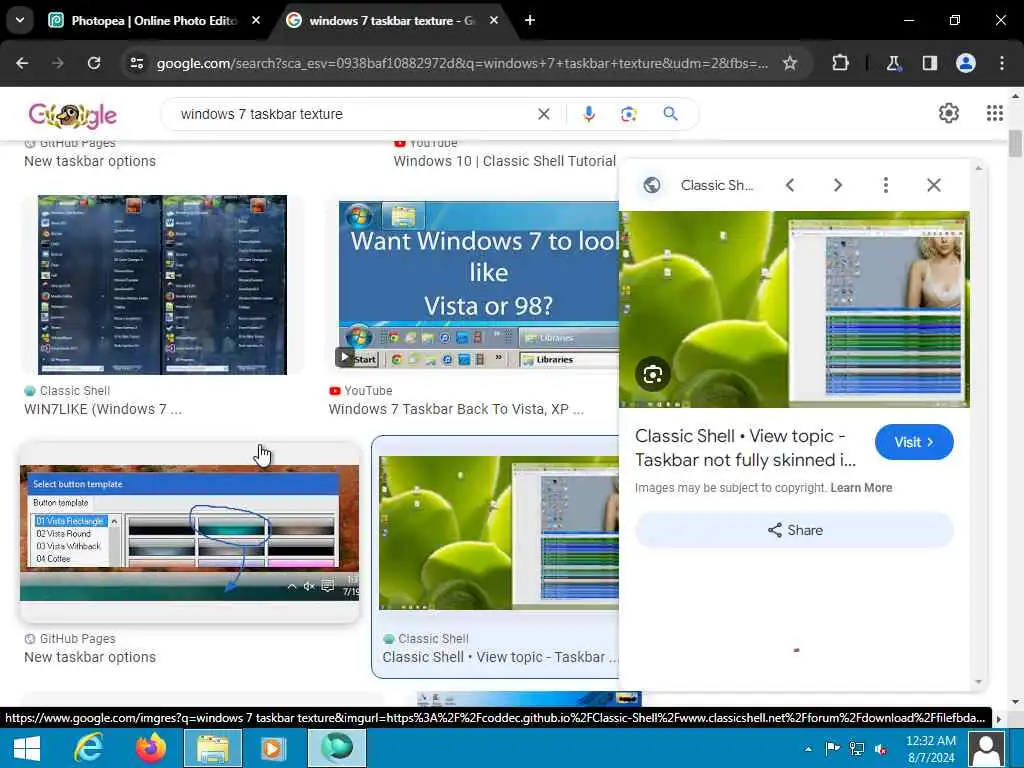This screenshot has height=768, width=1024.
Task: Open WIN7LIKE Classic Shell image result
Action: pyautogui.click(x=162, y=285)
